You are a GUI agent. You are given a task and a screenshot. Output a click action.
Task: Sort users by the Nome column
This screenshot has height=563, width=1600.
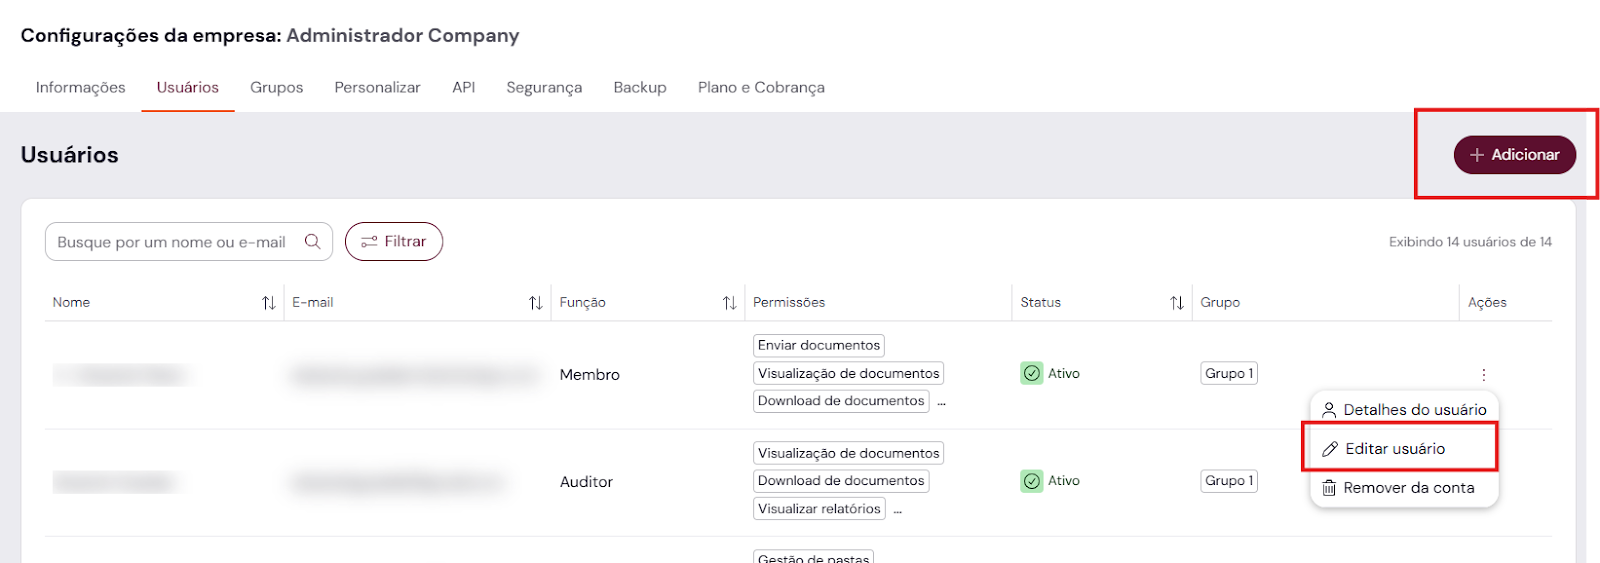[x=269, y=303]
